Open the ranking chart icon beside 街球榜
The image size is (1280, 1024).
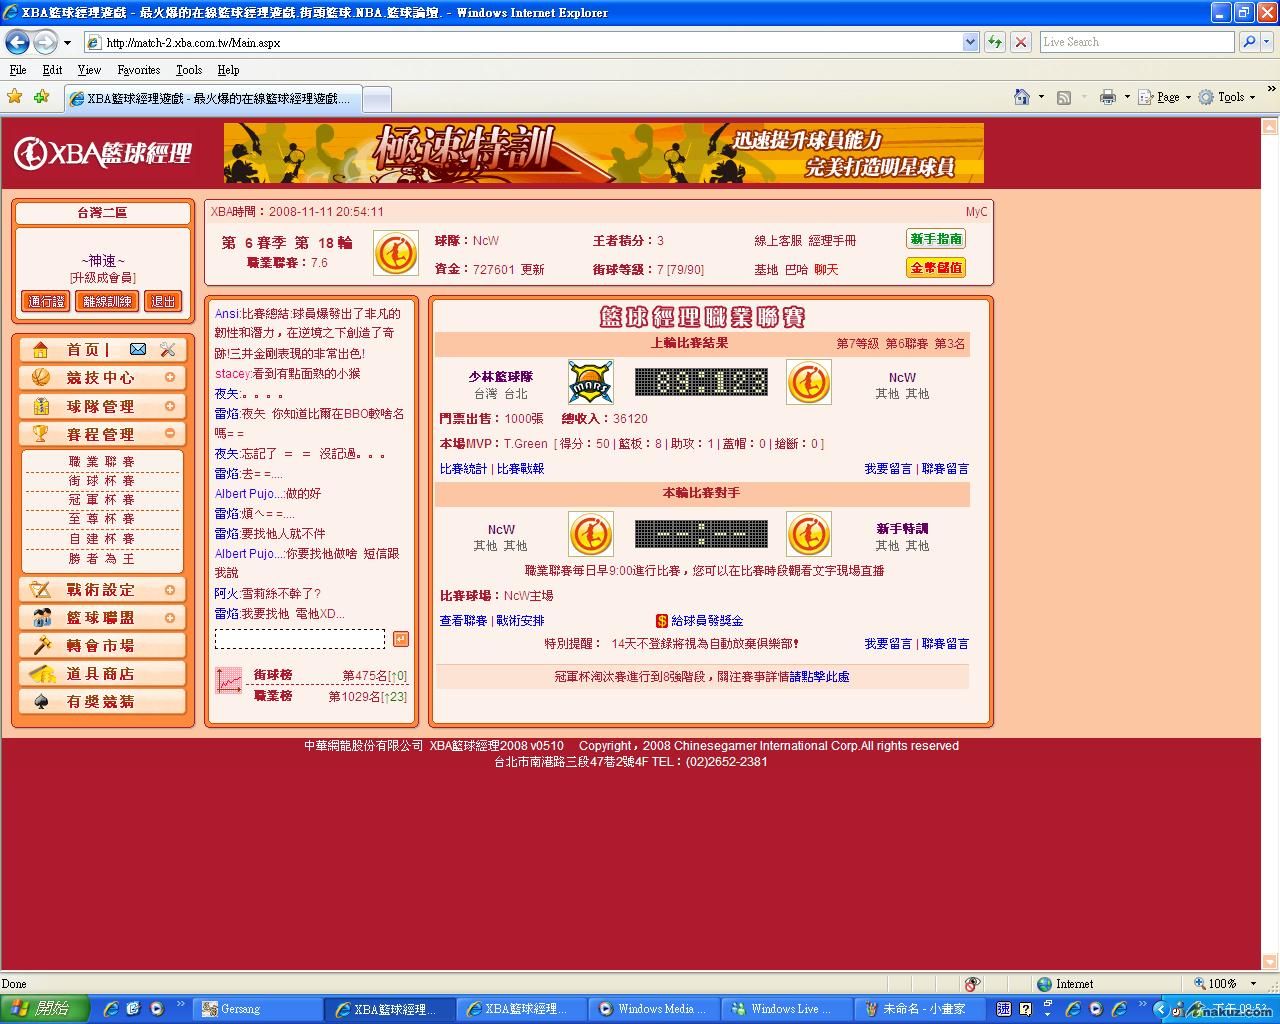(x=229, y=681)
